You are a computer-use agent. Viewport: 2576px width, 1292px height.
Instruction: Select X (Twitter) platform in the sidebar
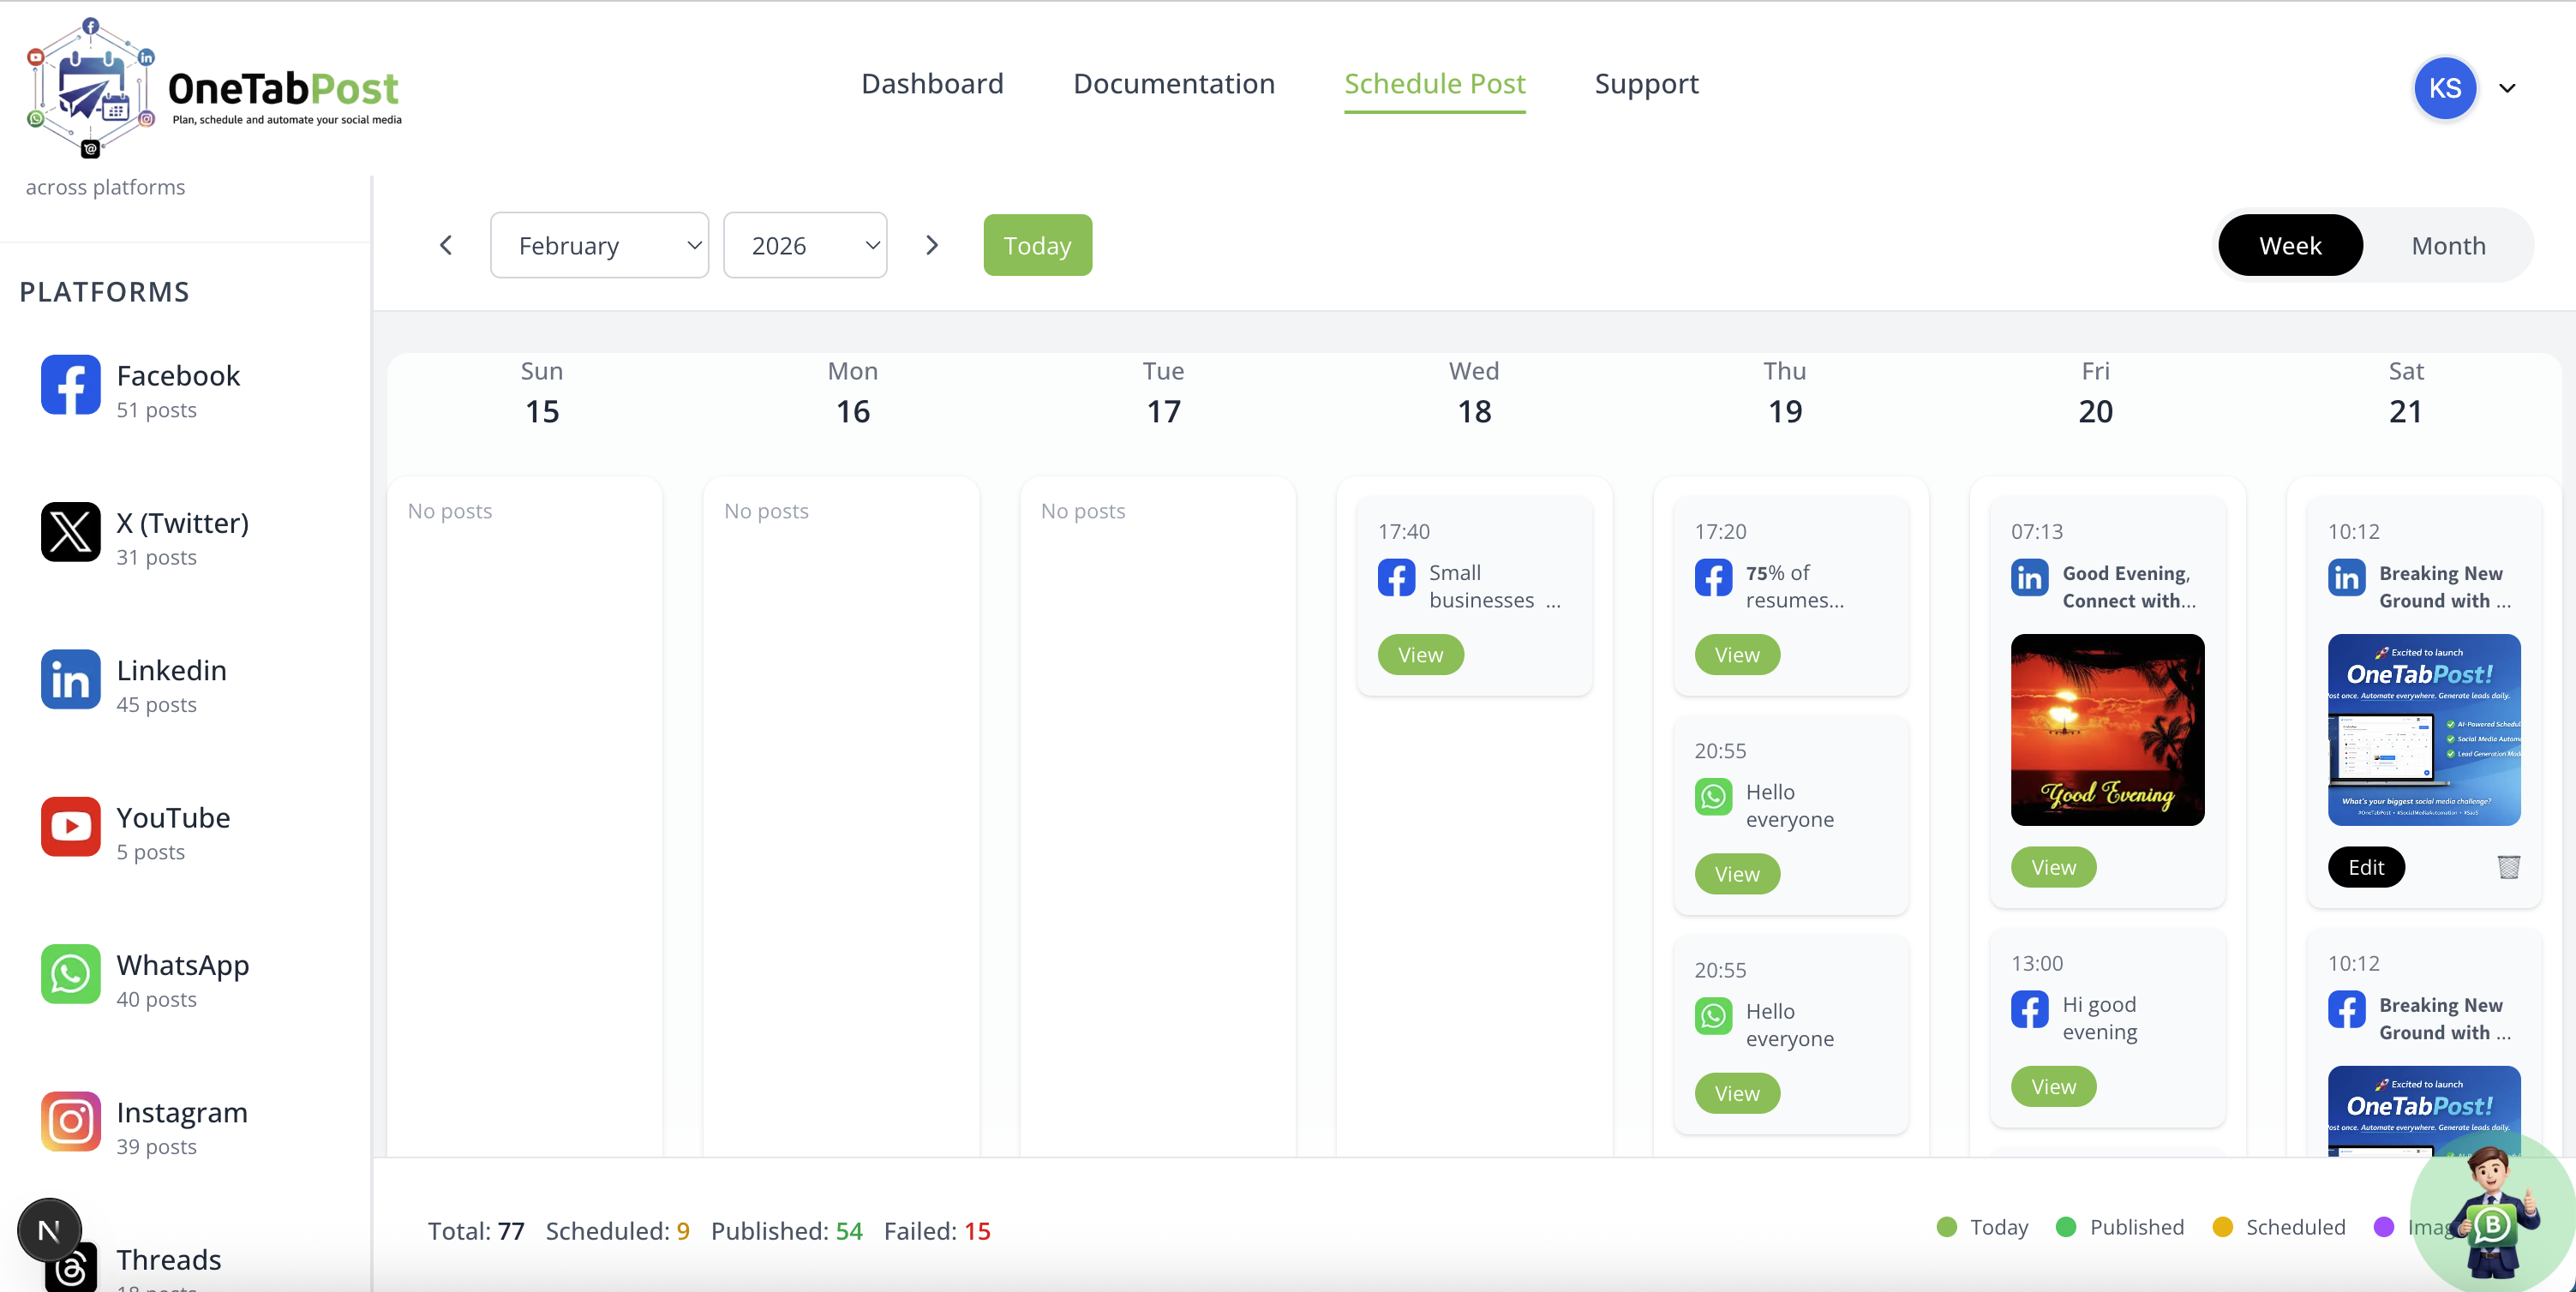point(70,532)
